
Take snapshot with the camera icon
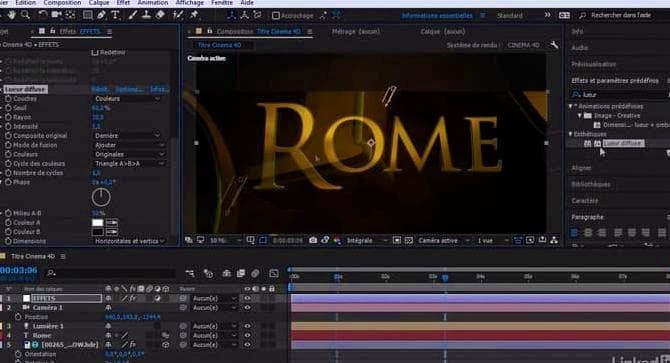click(313, 240)
